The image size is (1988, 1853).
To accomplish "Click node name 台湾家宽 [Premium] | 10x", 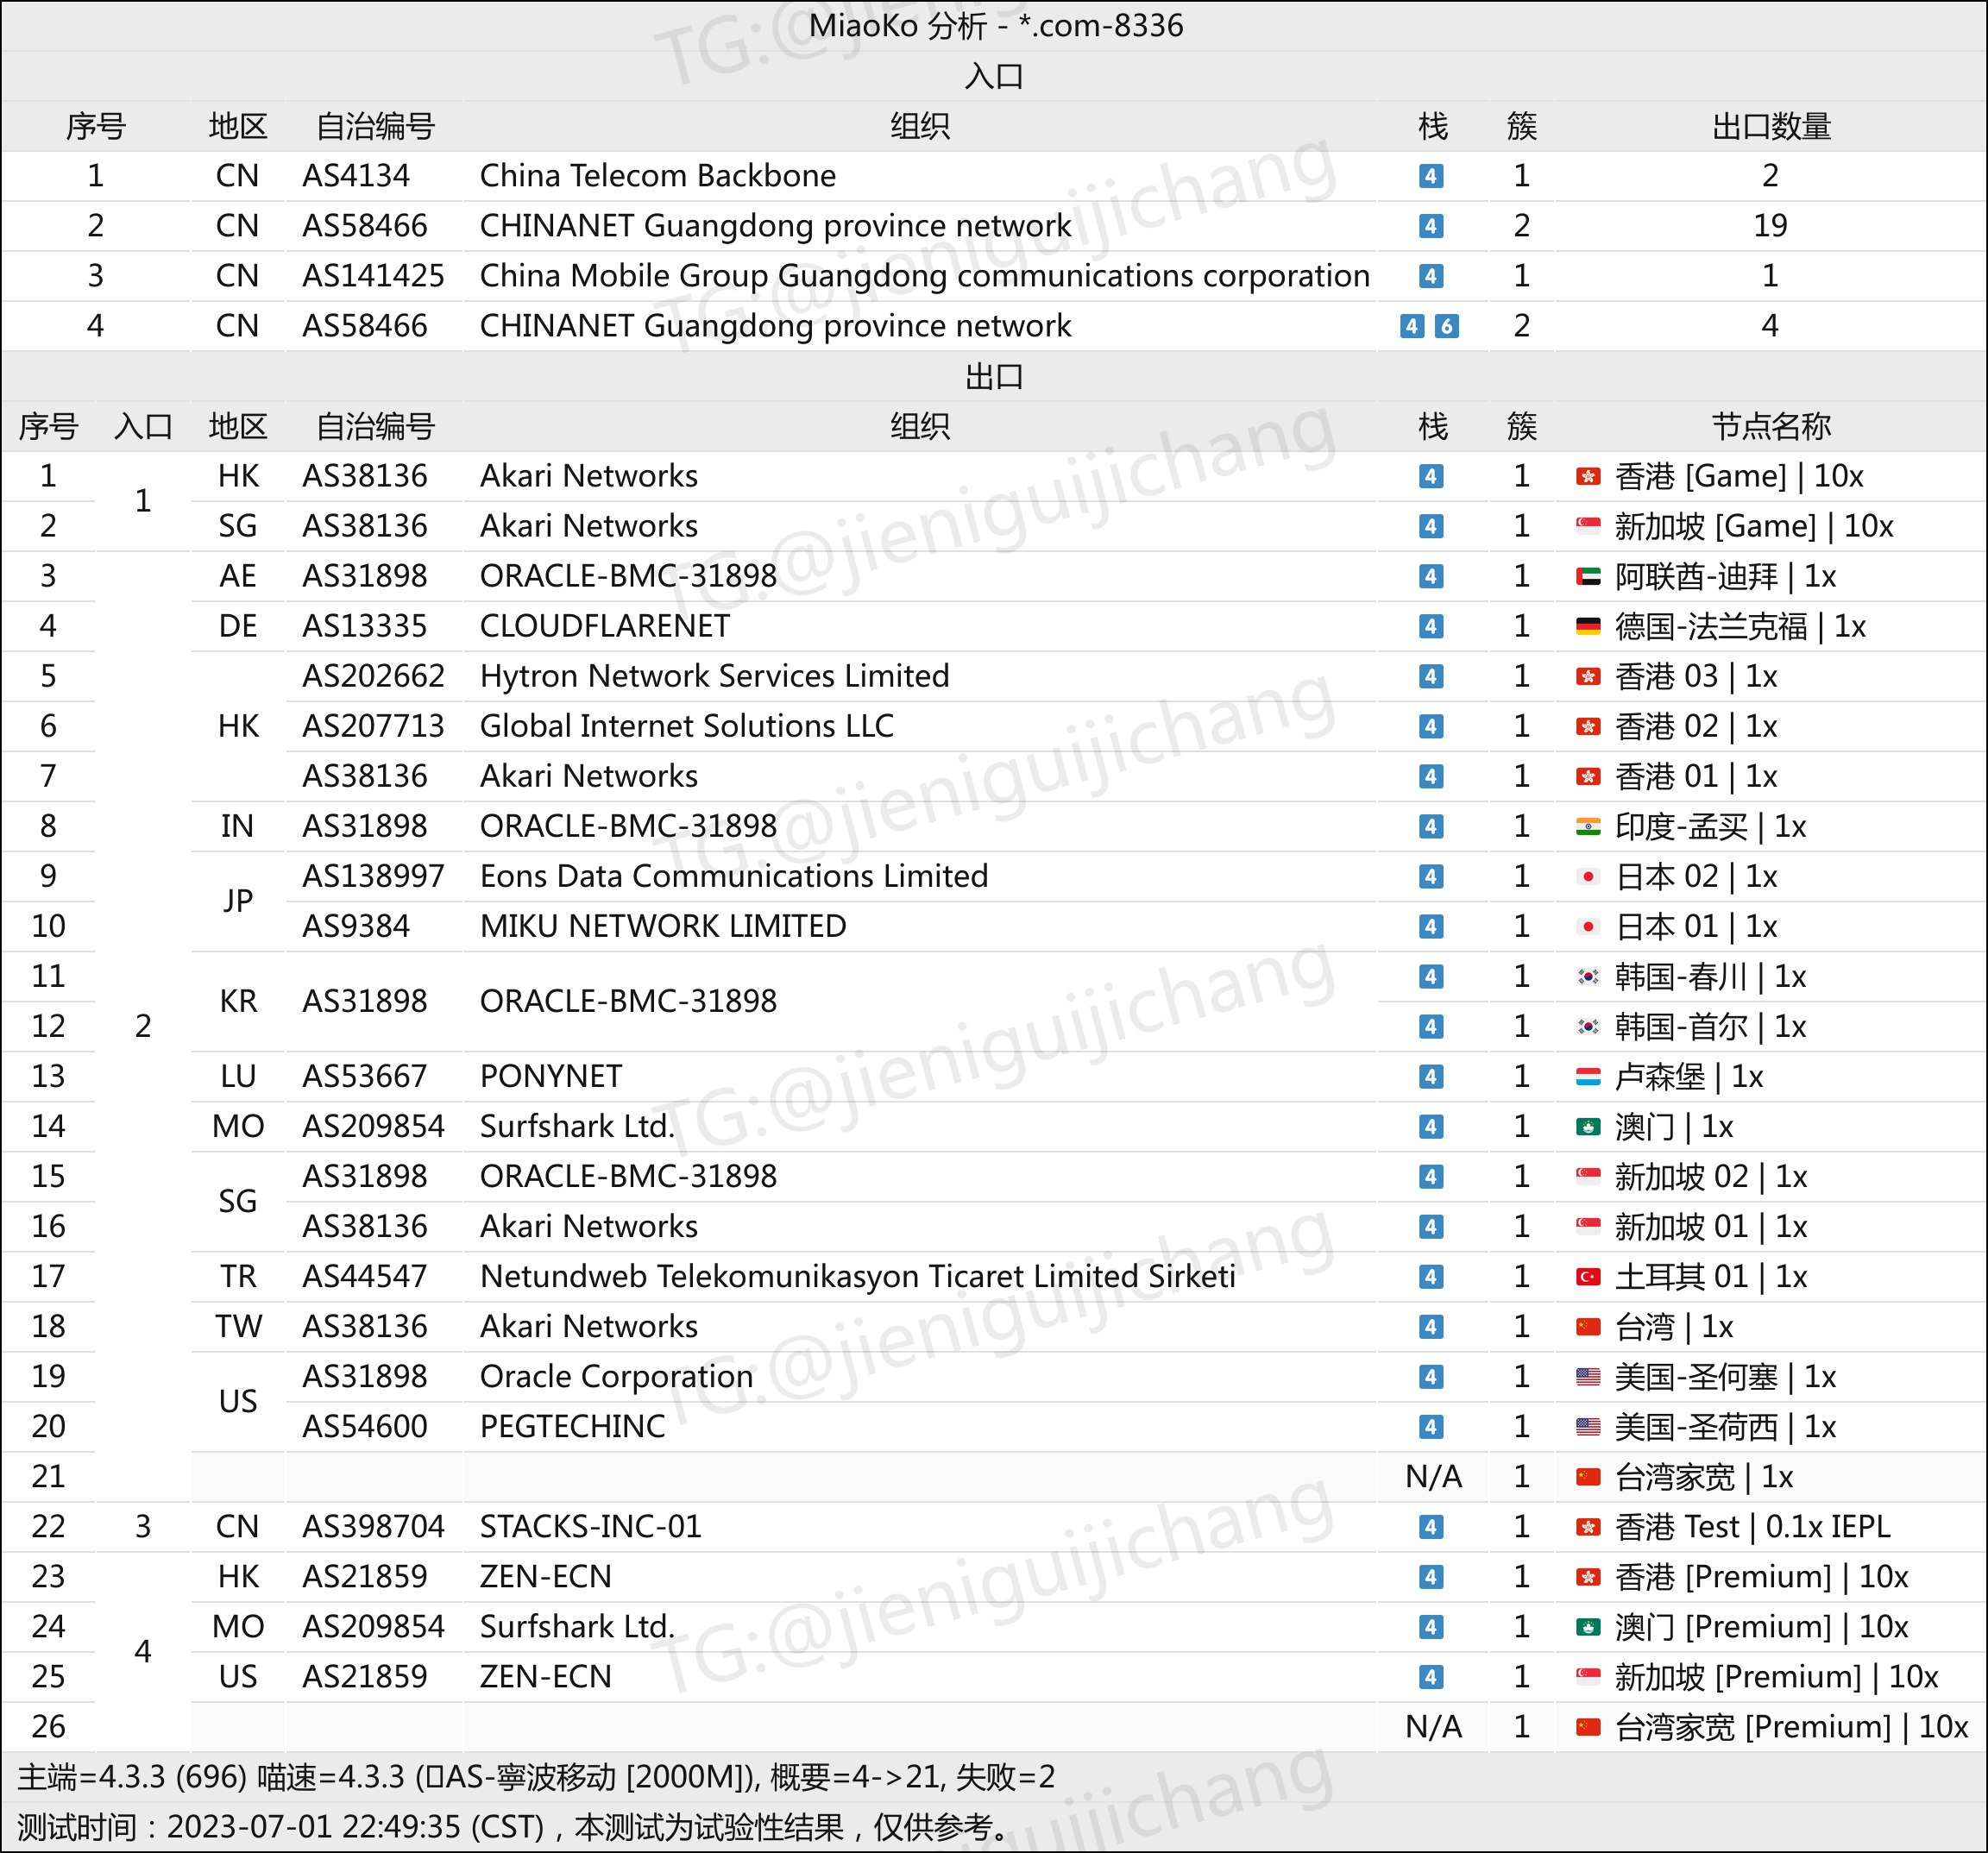I will tap(1791, 1726).
